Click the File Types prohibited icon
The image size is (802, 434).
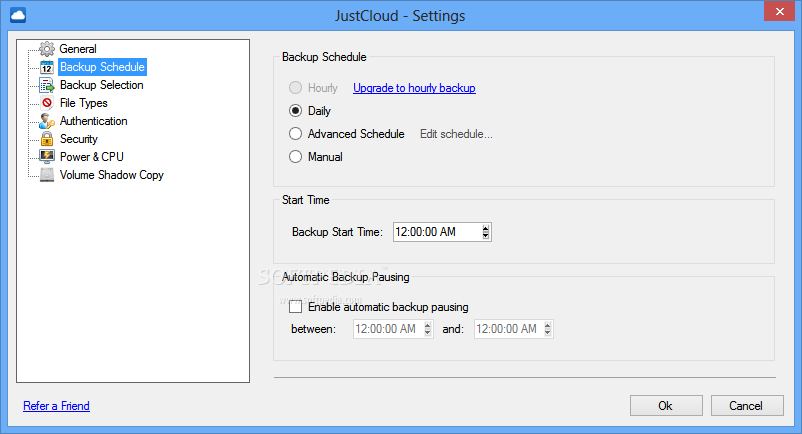[x=47, y=103]
